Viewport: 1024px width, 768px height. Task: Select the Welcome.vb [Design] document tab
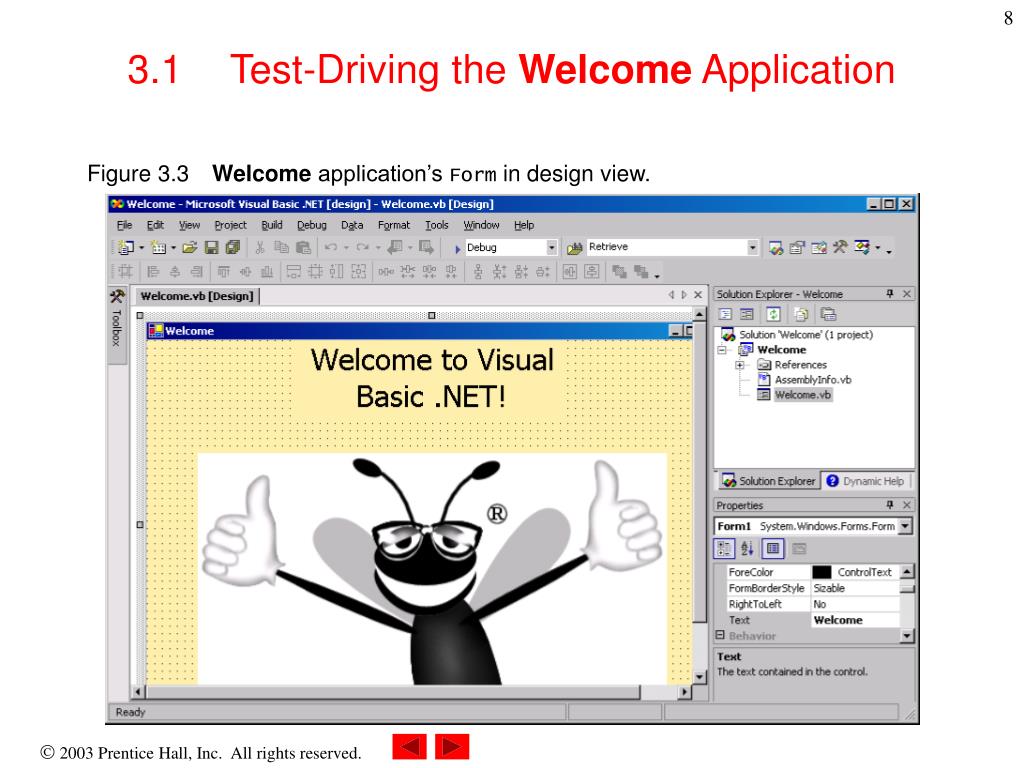coord(197,296)
